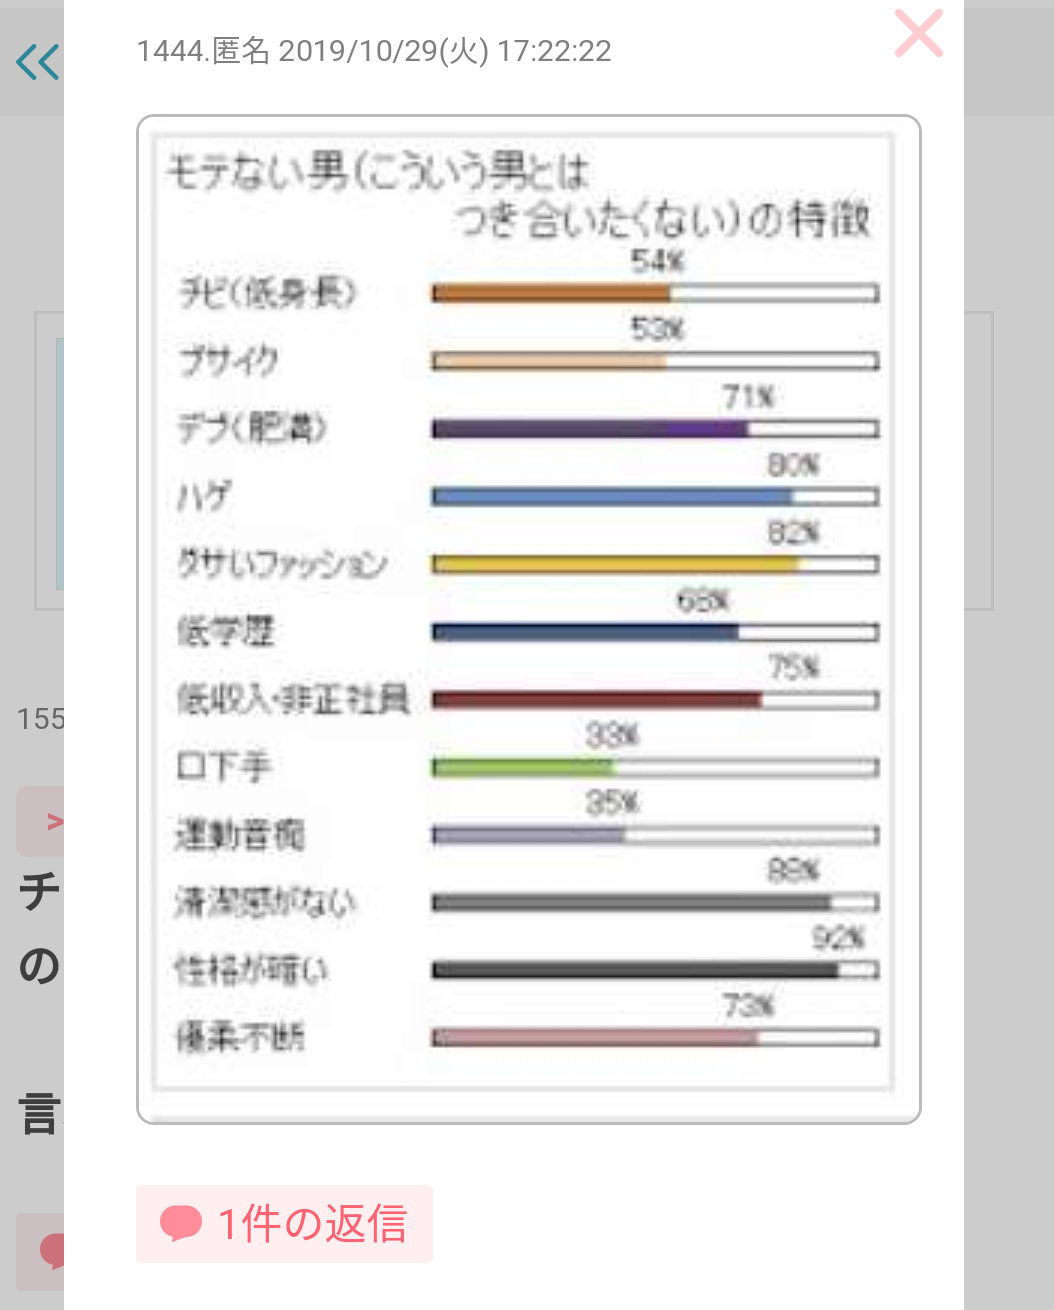This screenshot has width=1054, height=1310.
Task: Tap the partially hidden pink bubble icon at bottom left
Action: point(52,1252)
